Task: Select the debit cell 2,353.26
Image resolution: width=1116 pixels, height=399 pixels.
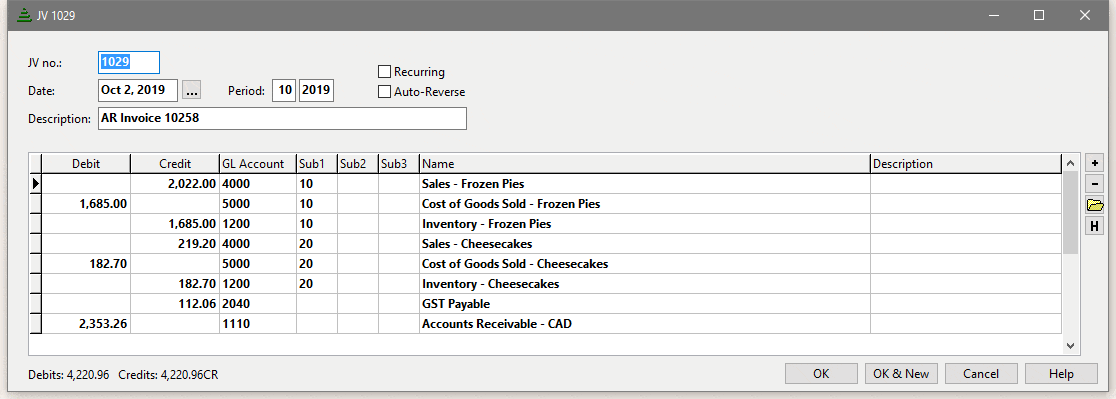Action: click(x=86, y=324)
